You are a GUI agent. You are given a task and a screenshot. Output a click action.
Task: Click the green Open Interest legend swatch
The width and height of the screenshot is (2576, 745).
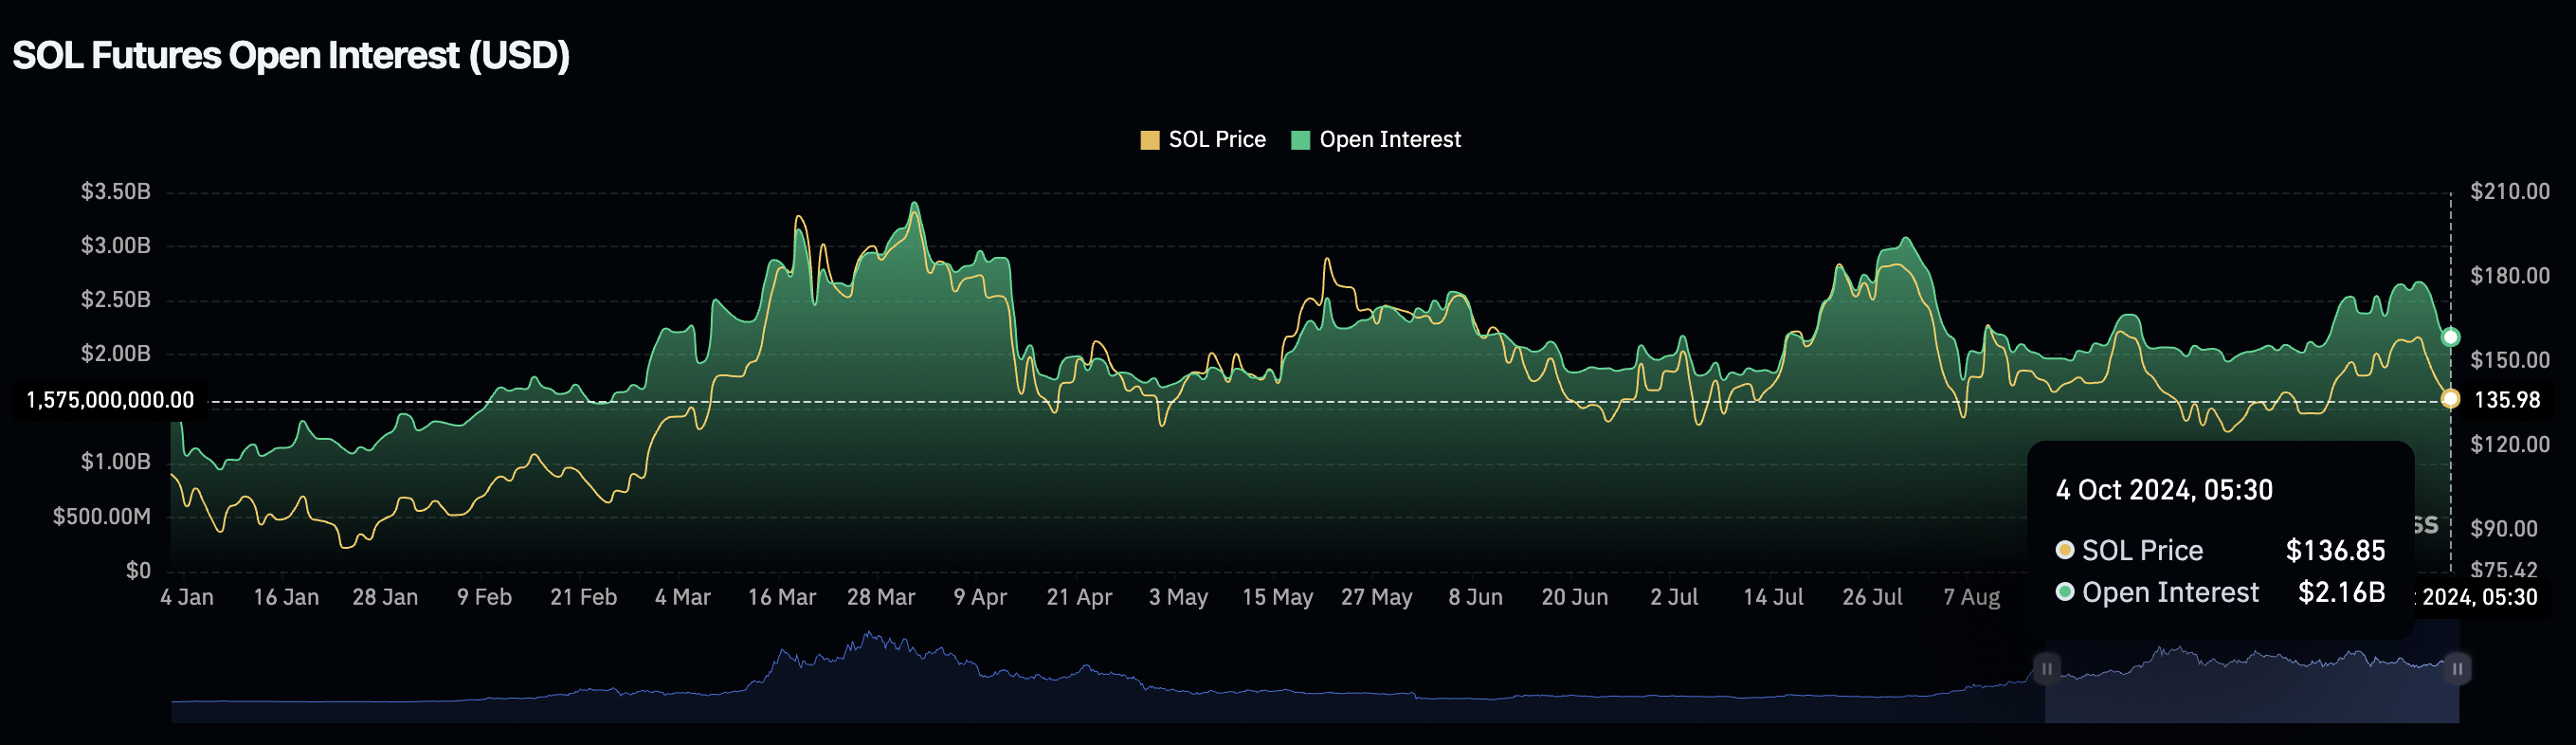1300,140
